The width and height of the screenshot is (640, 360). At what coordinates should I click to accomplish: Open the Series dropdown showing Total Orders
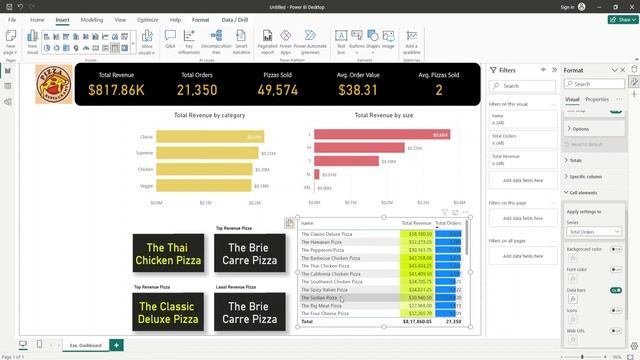tap(594, 231)
